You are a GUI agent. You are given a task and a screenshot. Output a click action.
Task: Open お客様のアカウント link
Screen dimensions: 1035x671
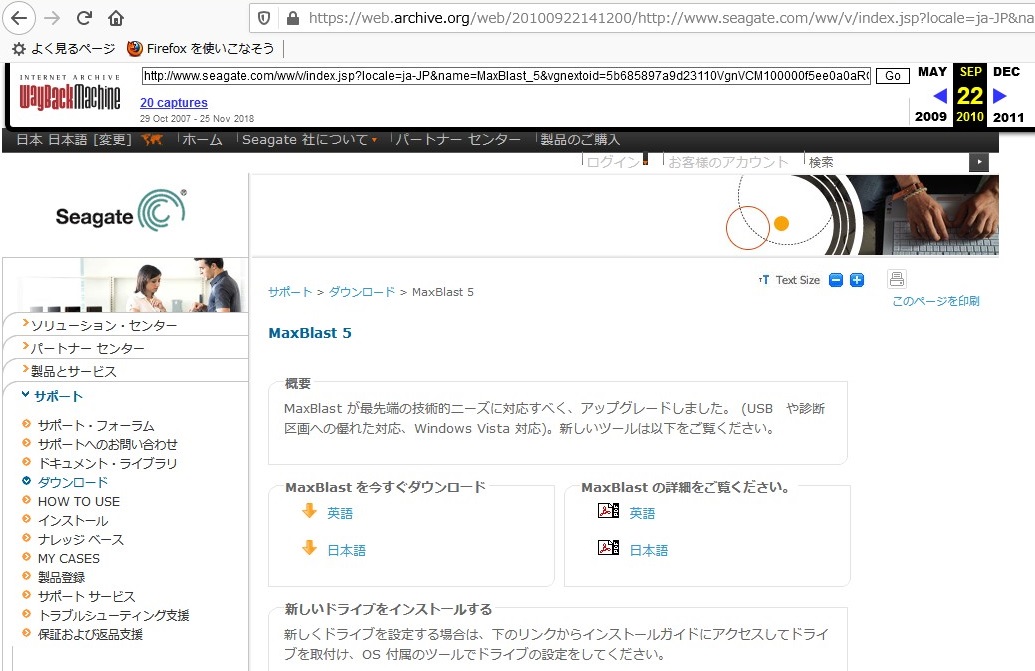click(728, 162)
